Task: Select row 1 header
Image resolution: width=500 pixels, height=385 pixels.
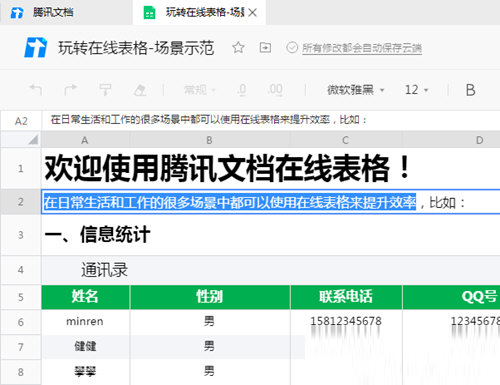Action: (x=21, y=168)
